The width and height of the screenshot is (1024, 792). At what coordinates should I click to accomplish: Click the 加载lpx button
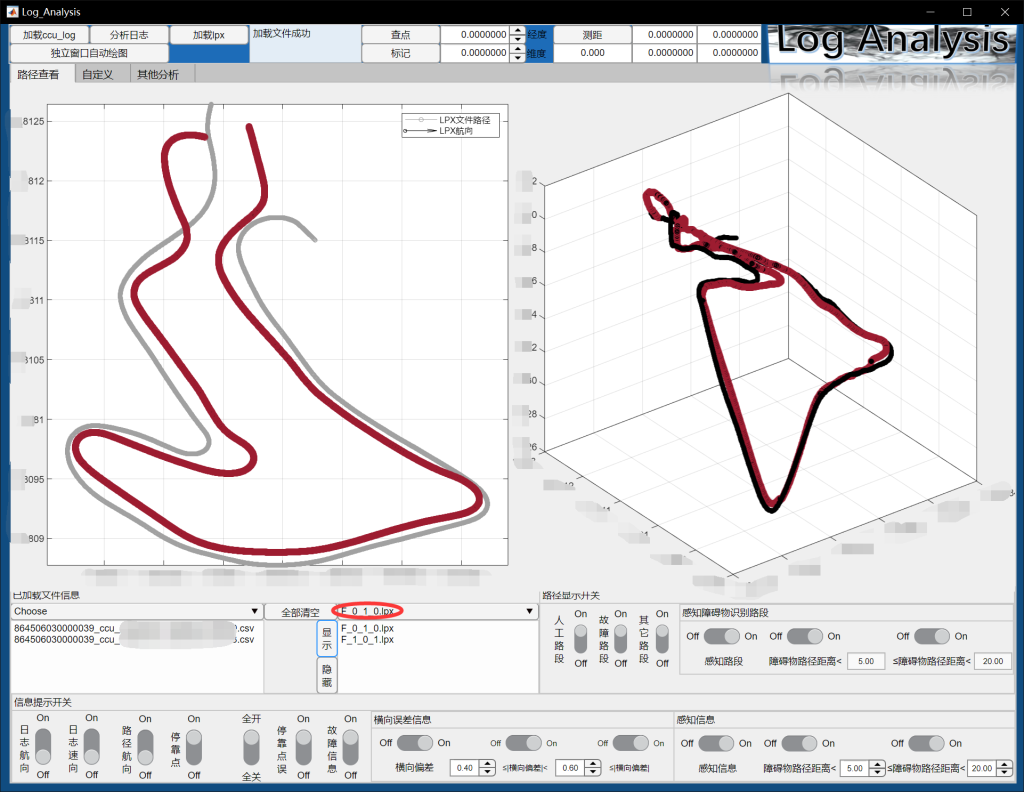(209, 34)
